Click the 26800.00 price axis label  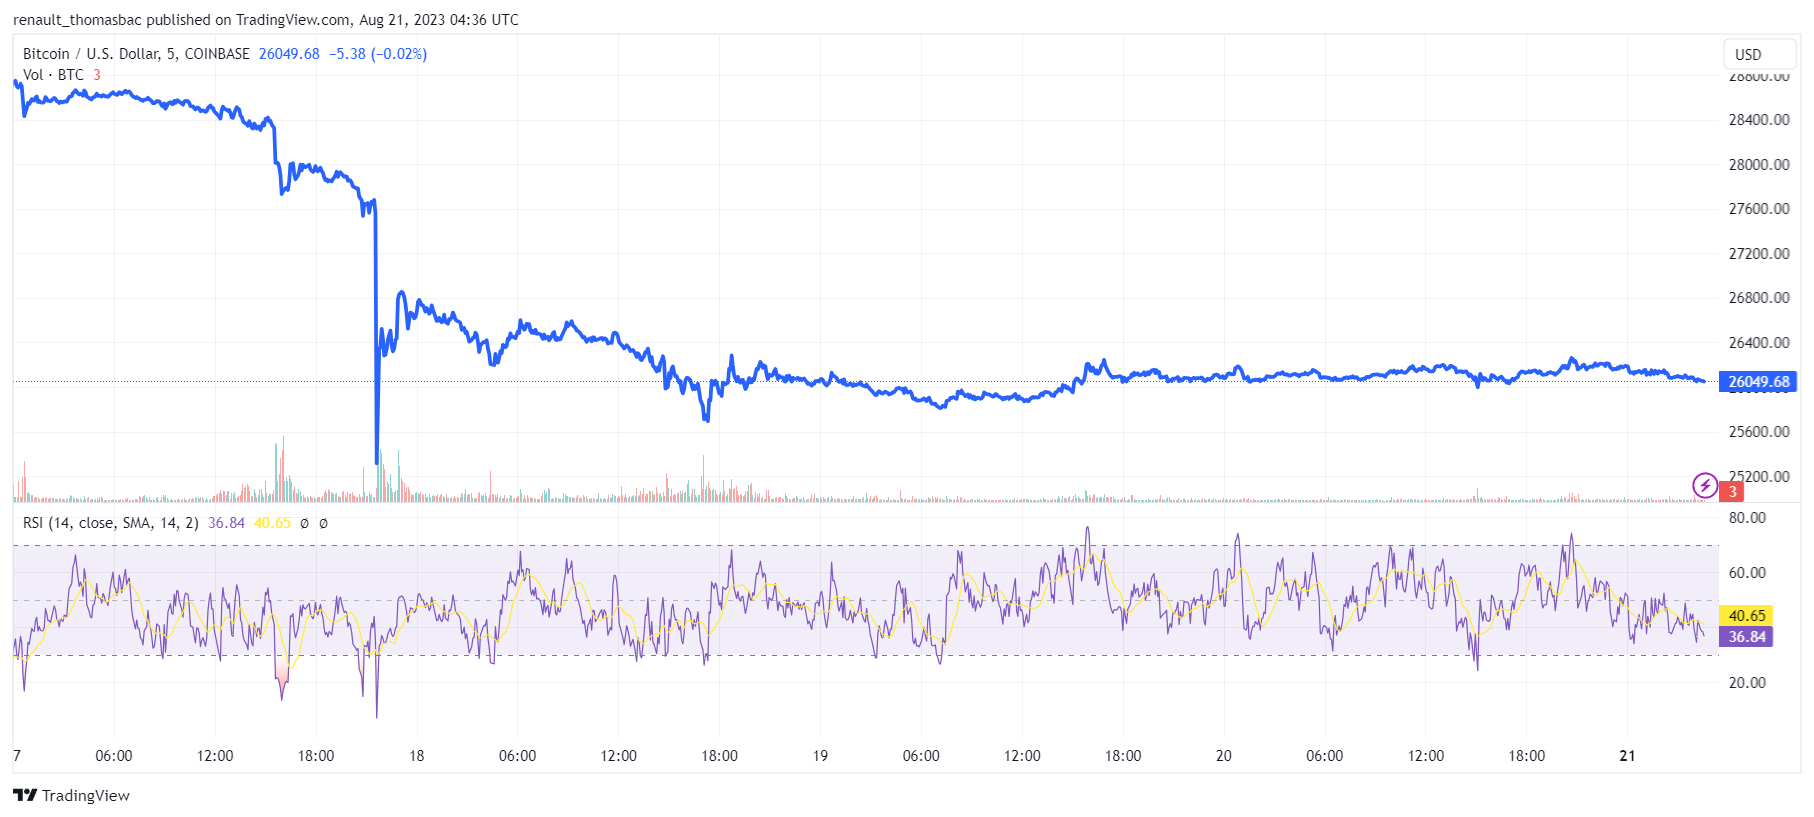click(x=1759, y=298)
